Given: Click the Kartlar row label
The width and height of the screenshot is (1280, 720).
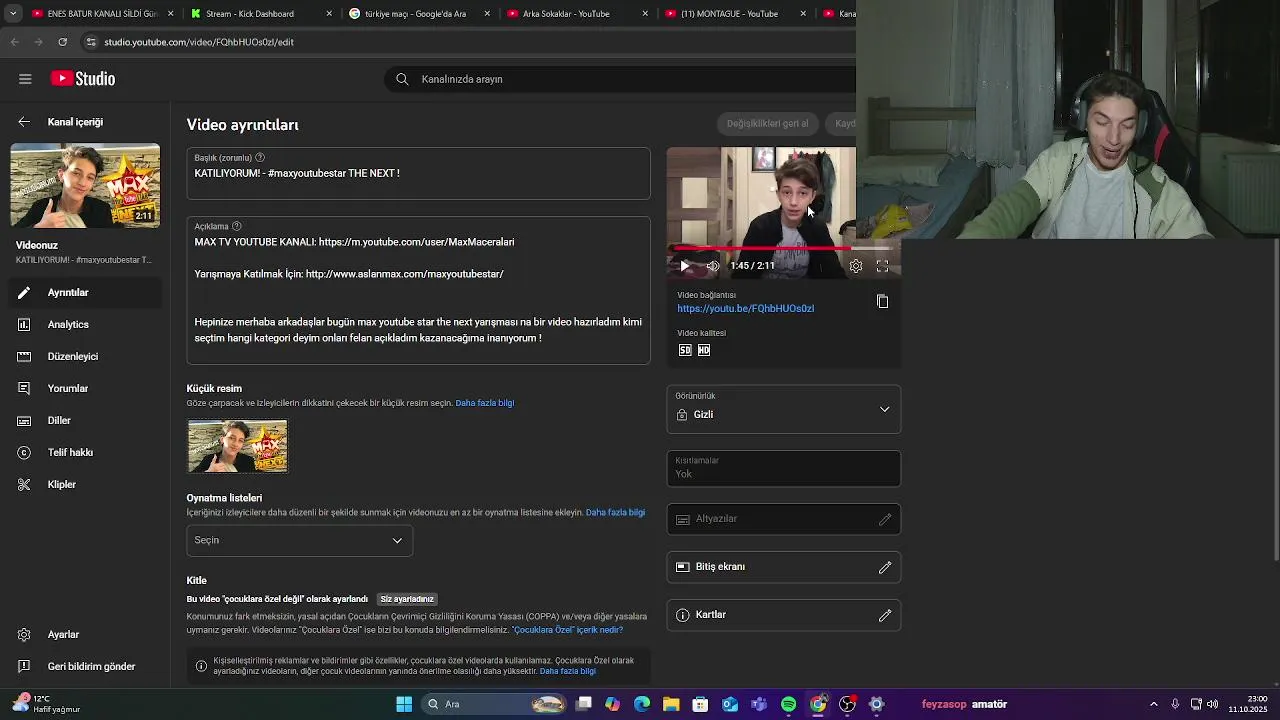Looking at the screenshot, I should click(x=711, y=615).
